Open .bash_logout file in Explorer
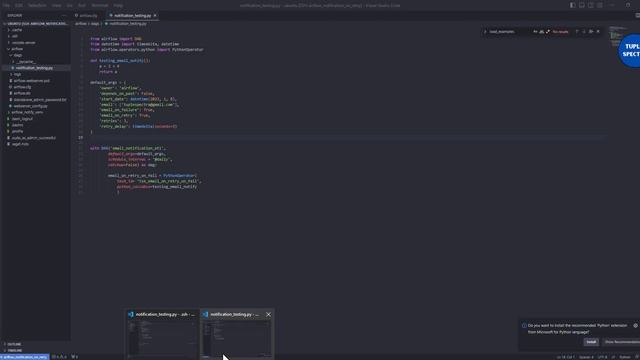Image resolution: width=640 pixels, height=360 pixels. [22, 119]
